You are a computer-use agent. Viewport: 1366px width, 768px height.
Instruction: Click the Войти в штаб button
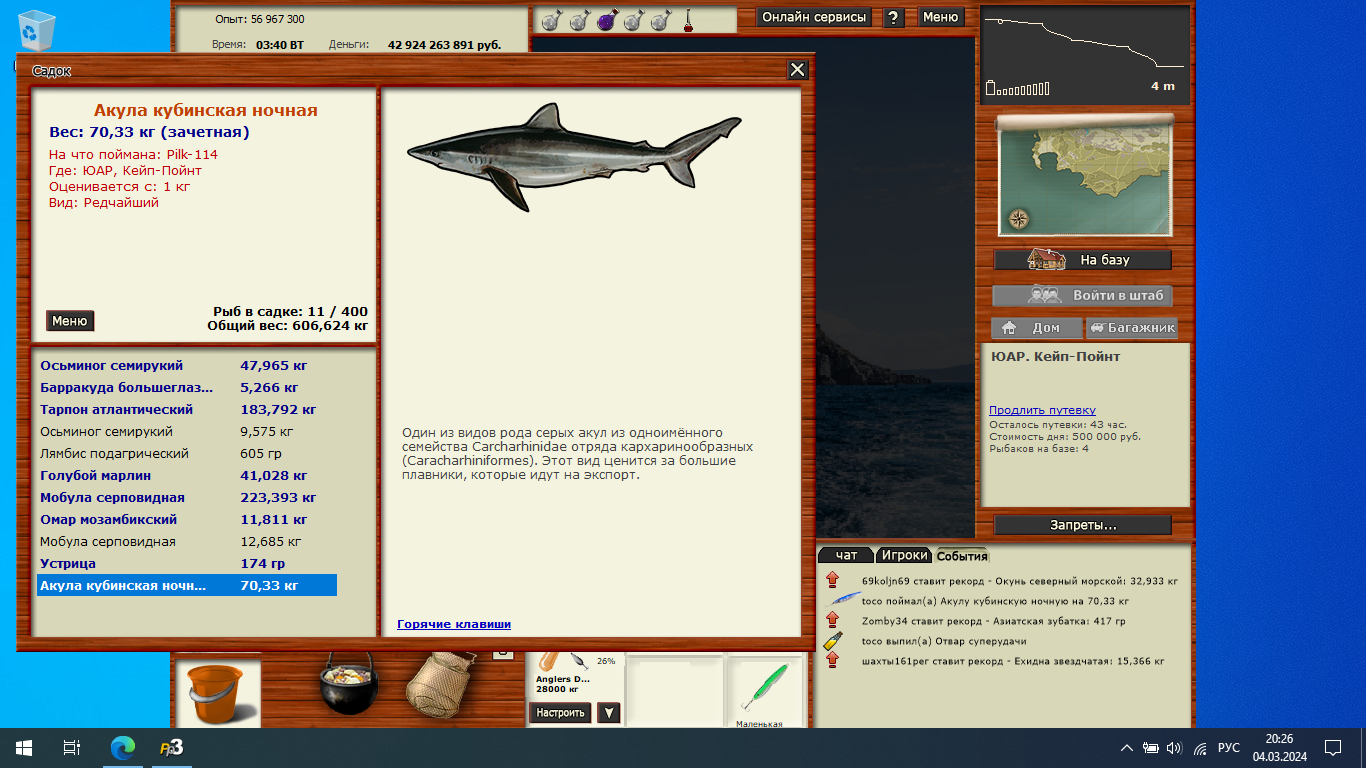(x=1083, y=296)
